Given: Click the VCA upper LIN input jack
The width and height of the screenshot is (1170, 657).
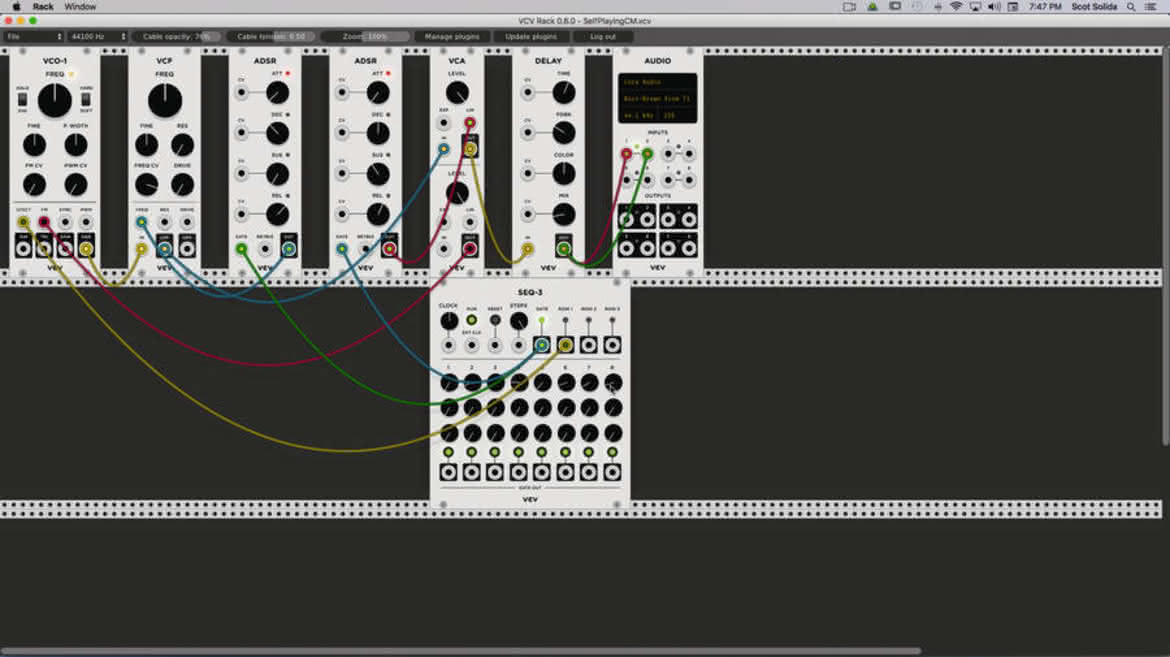Looking at the screenshot, I should [470, 122].
